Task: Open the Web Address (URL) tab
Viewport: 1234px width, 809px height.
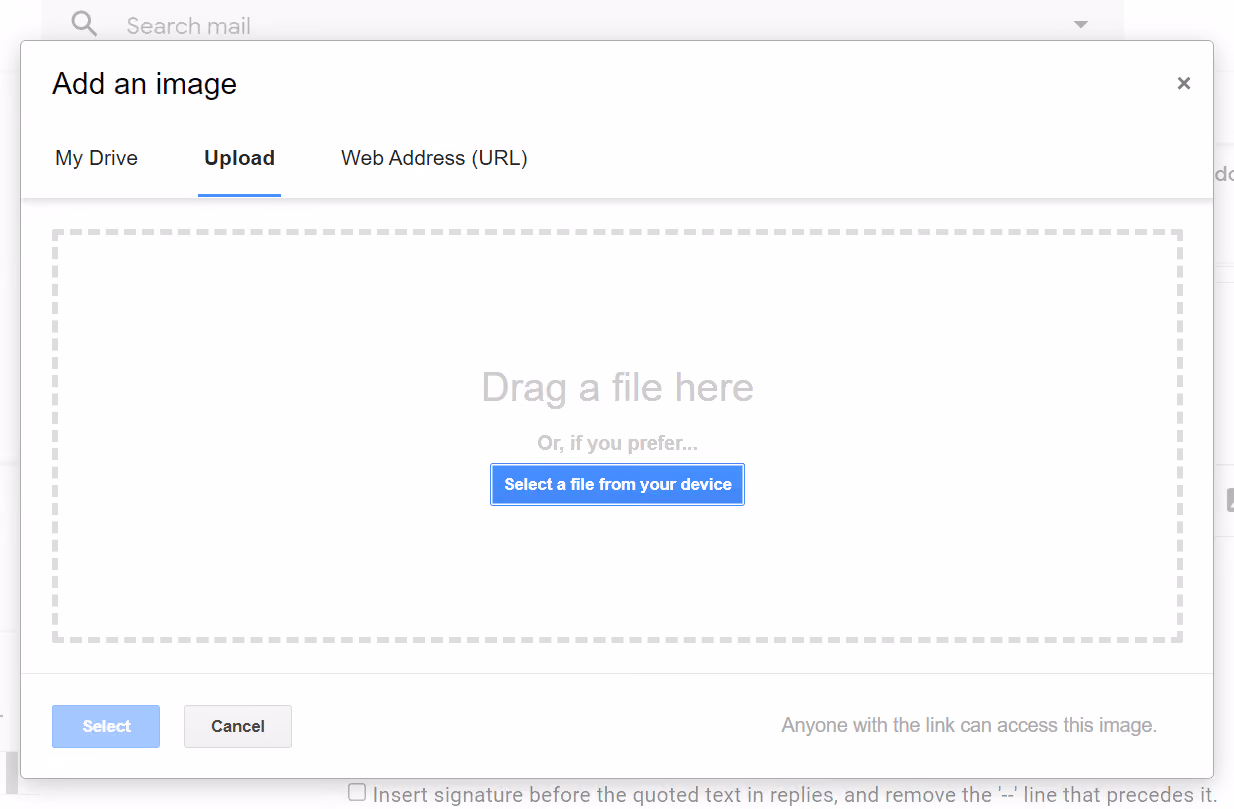Action: pyautogui.click(x=434, y=158)
